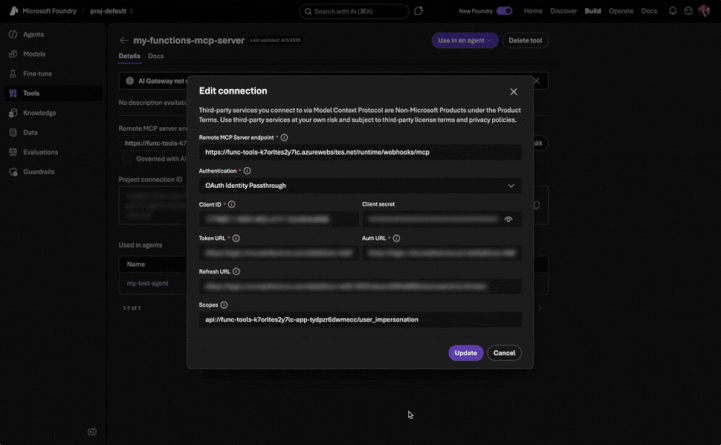Open Docs in the top navigation
This screenshot has width=721, height=445.
tap(649, 11)
